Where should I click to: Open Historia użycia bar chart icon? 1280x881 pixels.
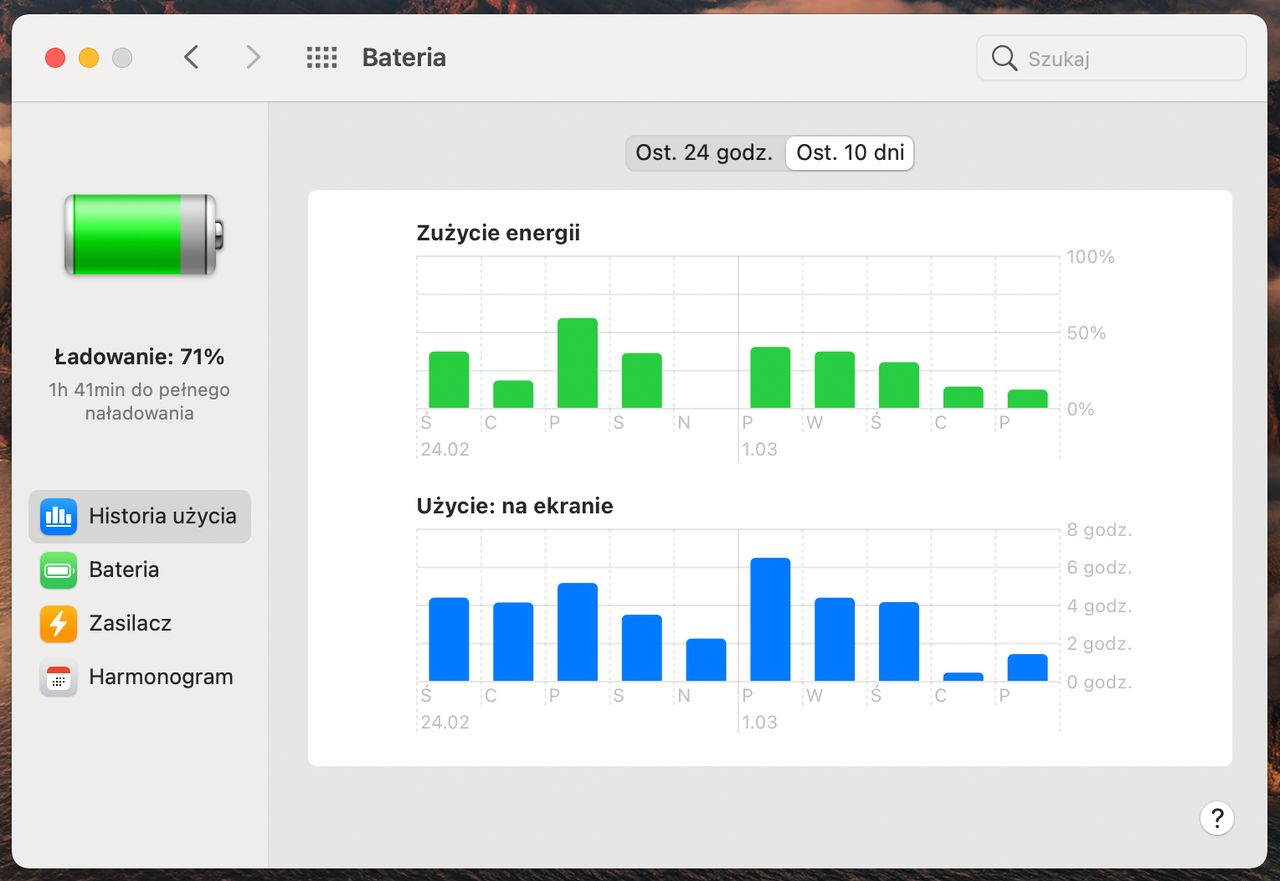[x=58, y=516]
